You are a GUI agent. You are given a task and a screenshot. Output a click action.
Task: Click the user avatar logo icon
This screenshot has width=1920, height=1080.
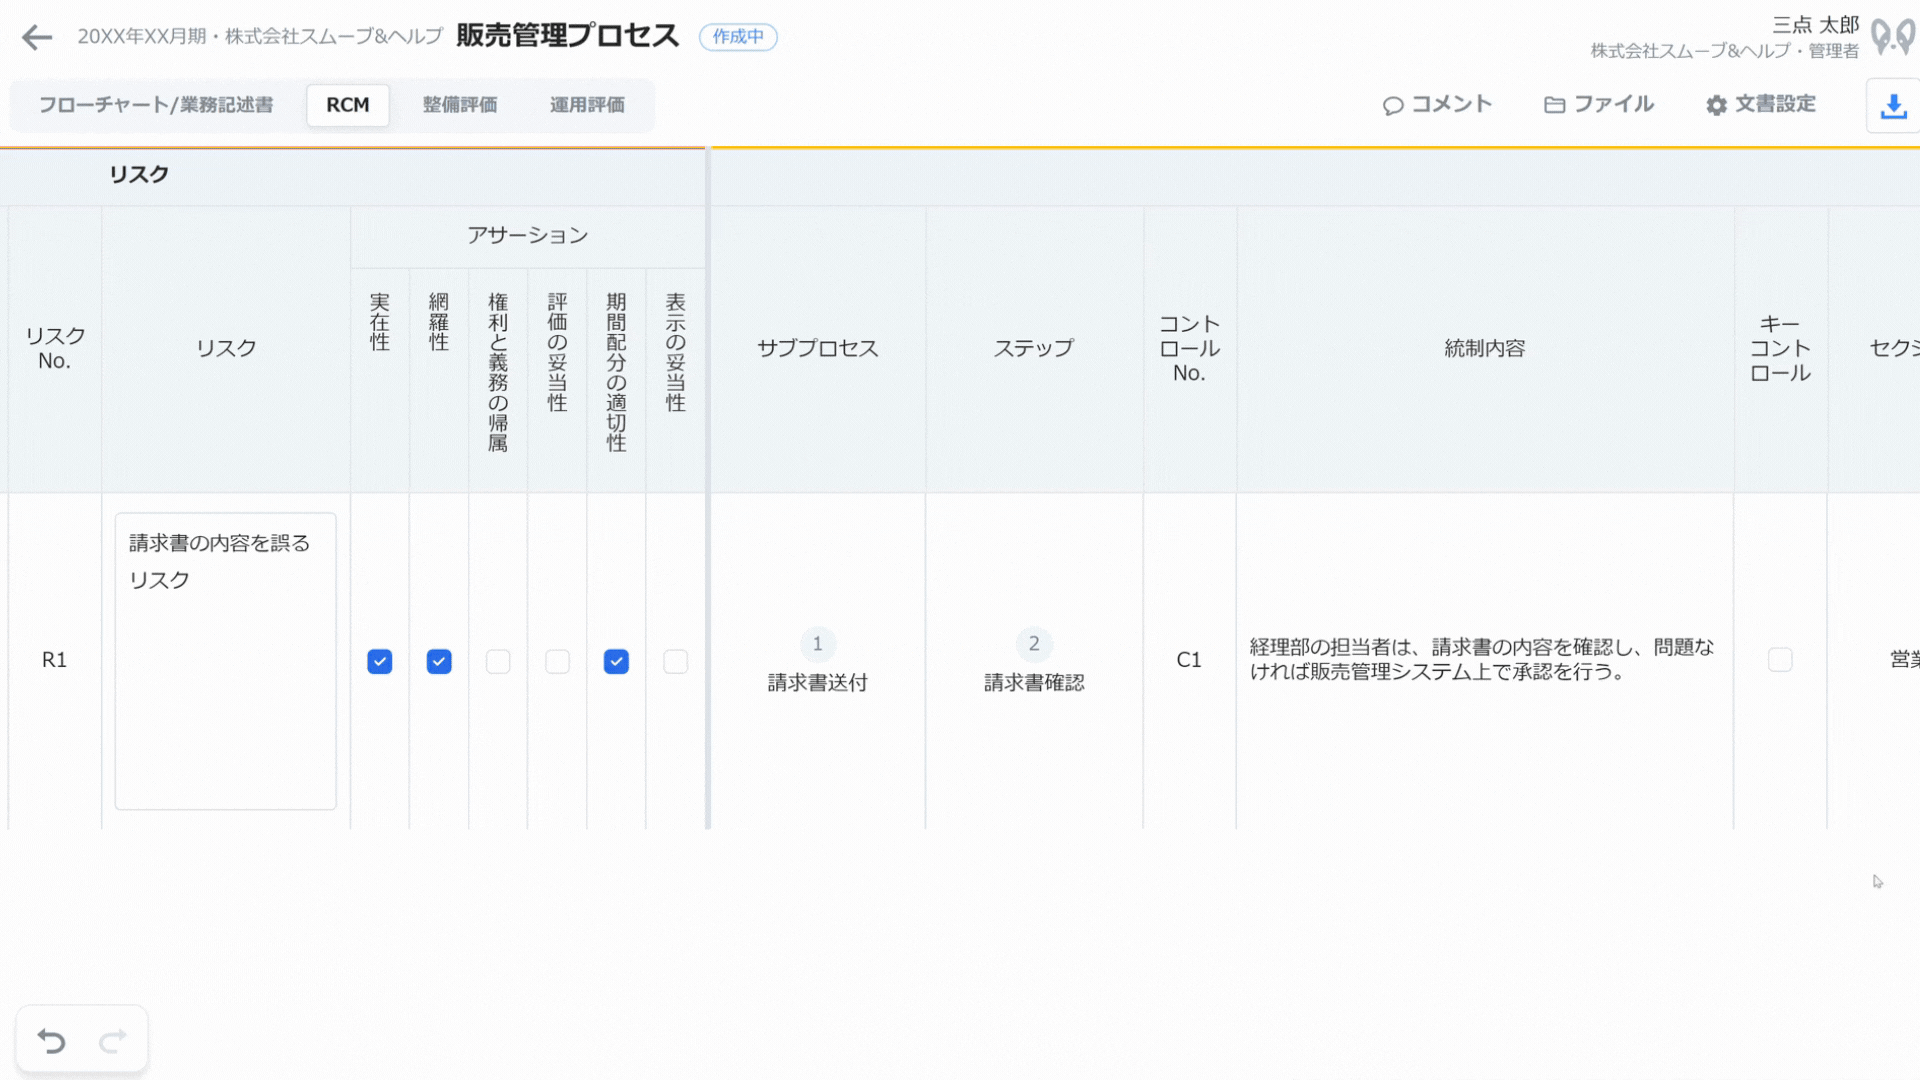[1892, 37]
